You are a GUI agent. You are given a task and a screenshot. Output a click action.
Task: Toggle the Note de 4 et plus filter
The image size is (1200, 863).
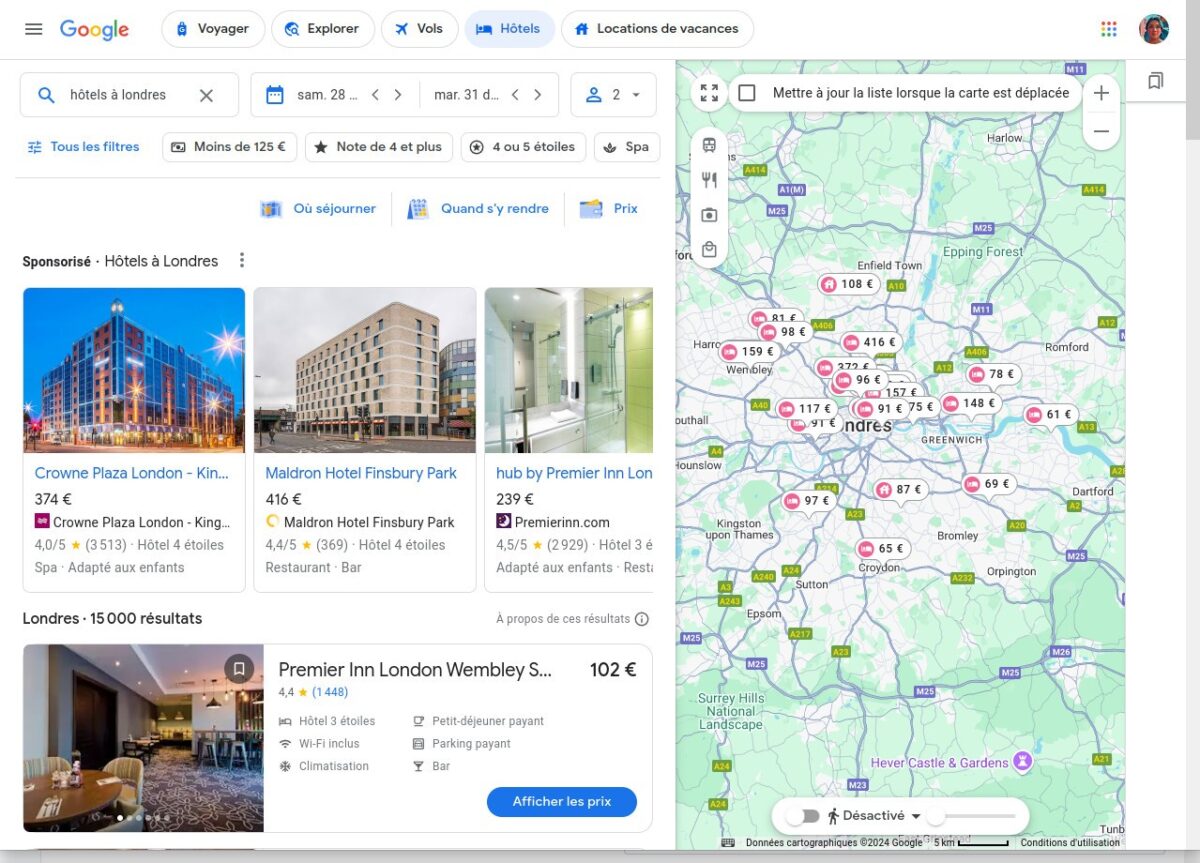coord(378,147)
